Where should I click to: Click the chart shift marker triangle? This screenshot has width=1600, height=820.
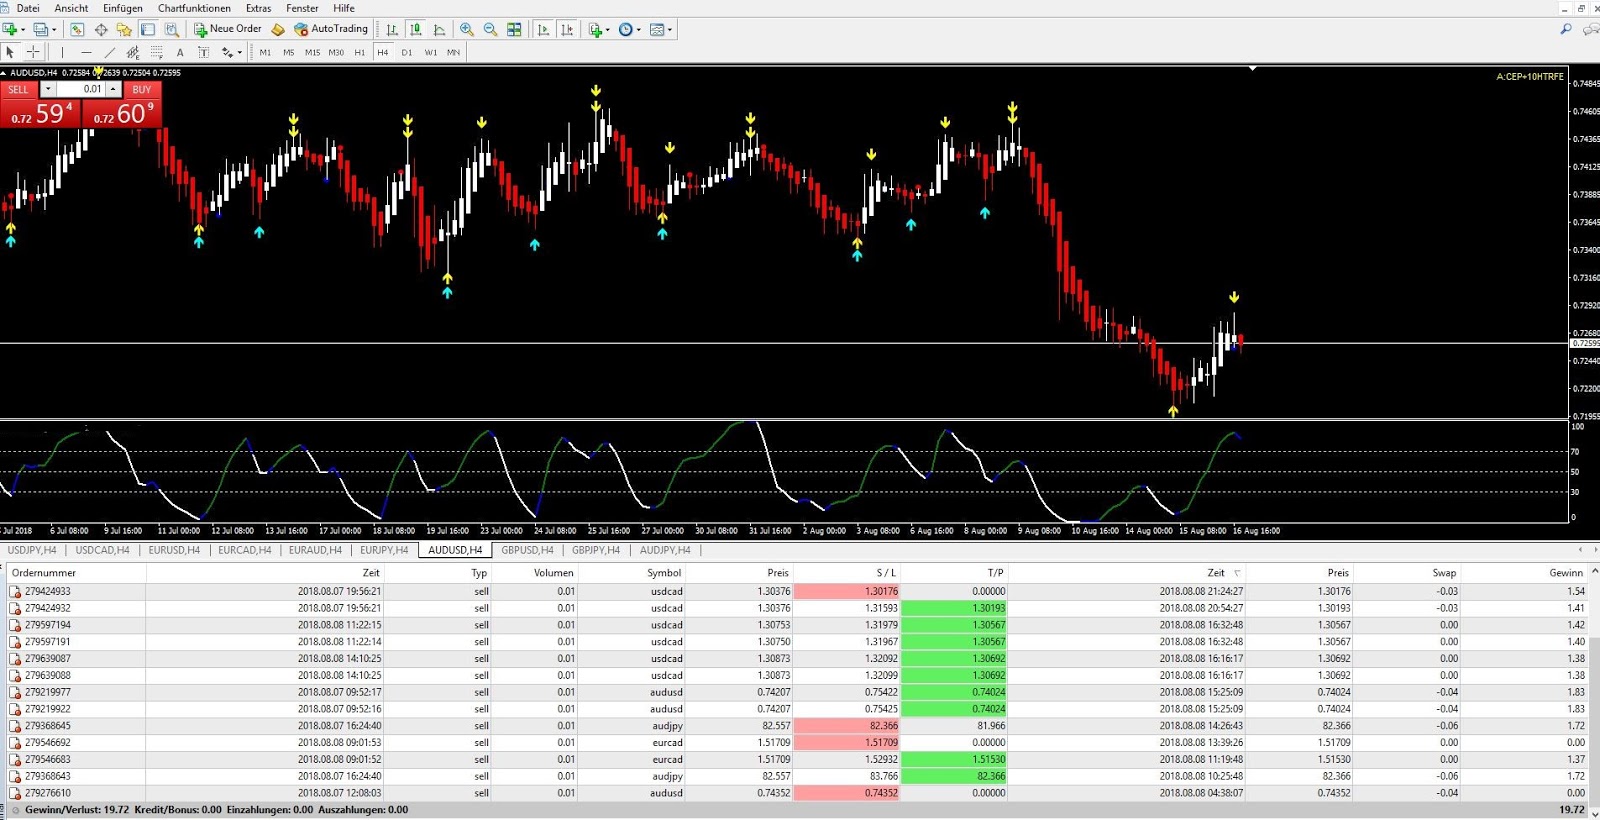1253,69
